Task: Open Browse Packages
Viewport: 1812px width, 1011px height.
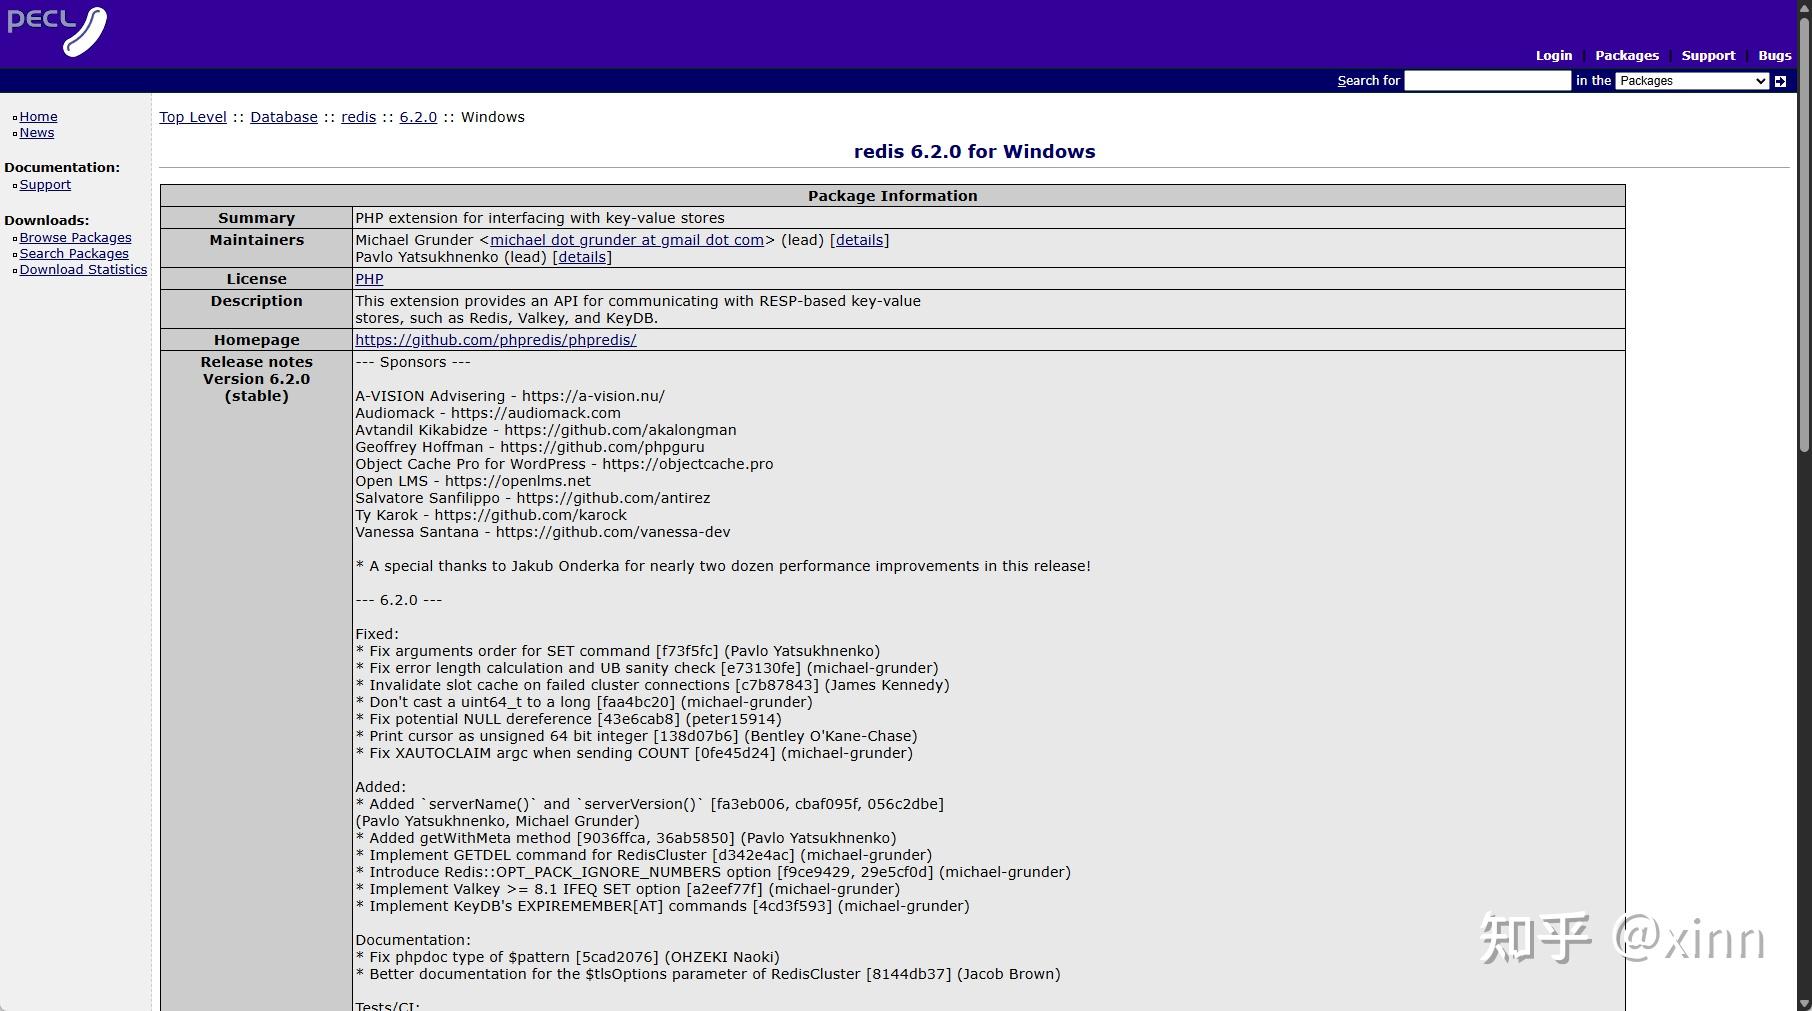Action: [x=75, y=237]
